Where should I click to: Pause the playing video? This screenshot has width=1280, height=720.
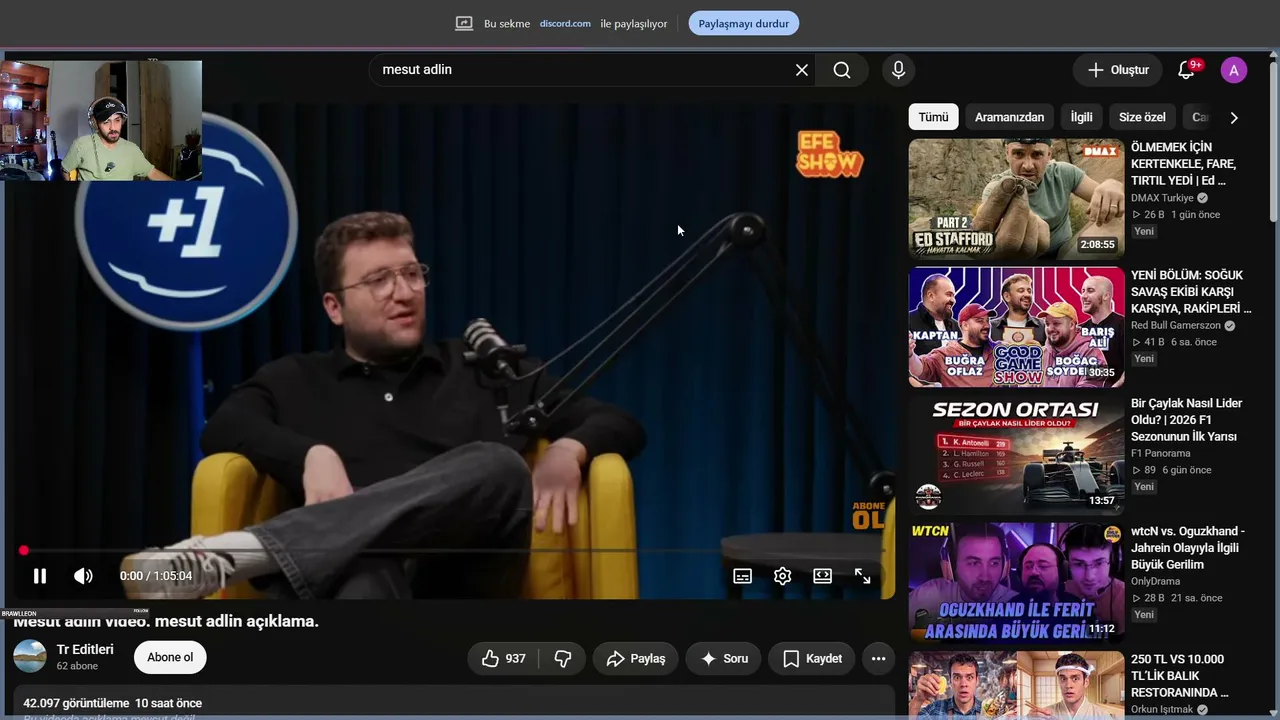click(40, 576)
